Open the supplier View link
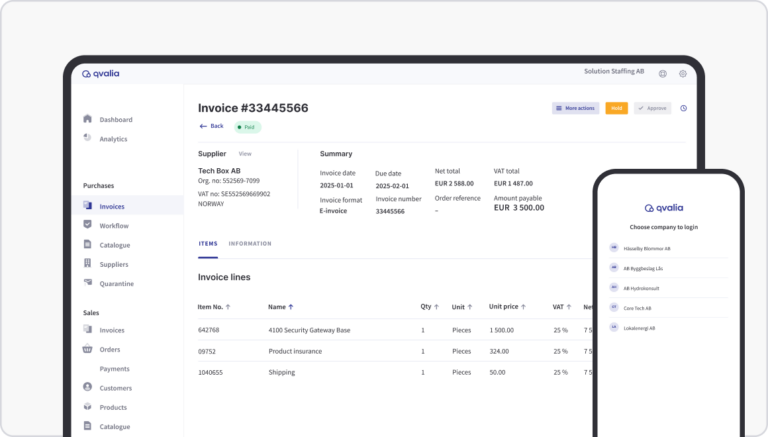768x437 pixels. coord(245,154)
